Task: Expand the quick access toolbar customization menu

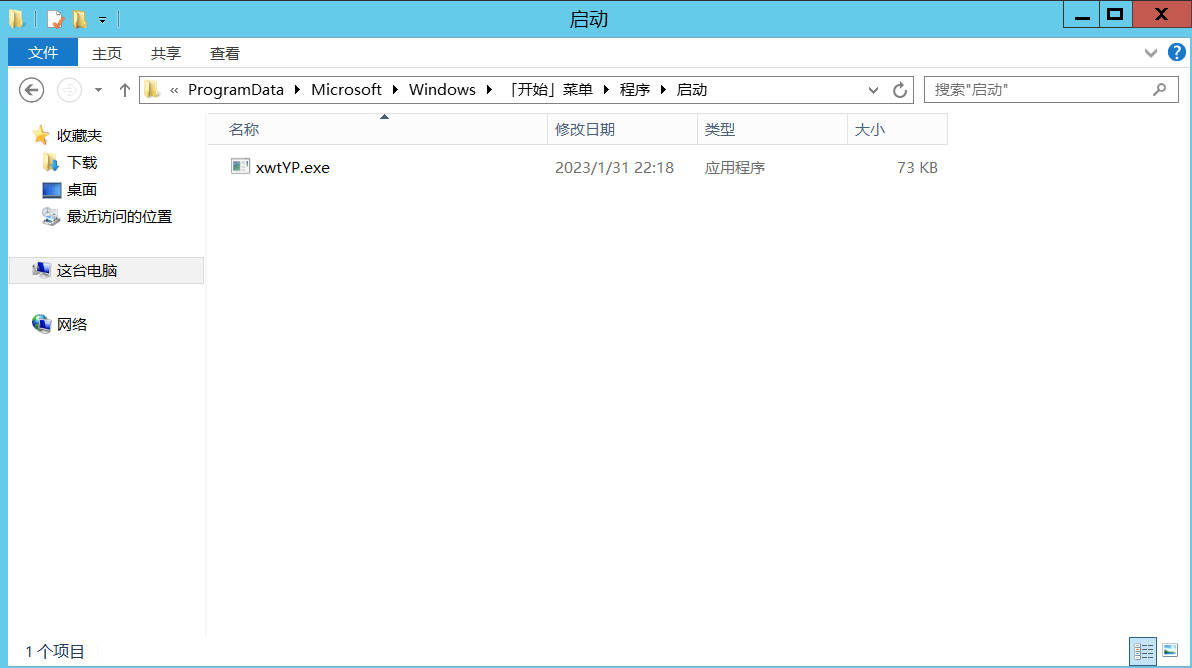Action: [x=101, y=14]
